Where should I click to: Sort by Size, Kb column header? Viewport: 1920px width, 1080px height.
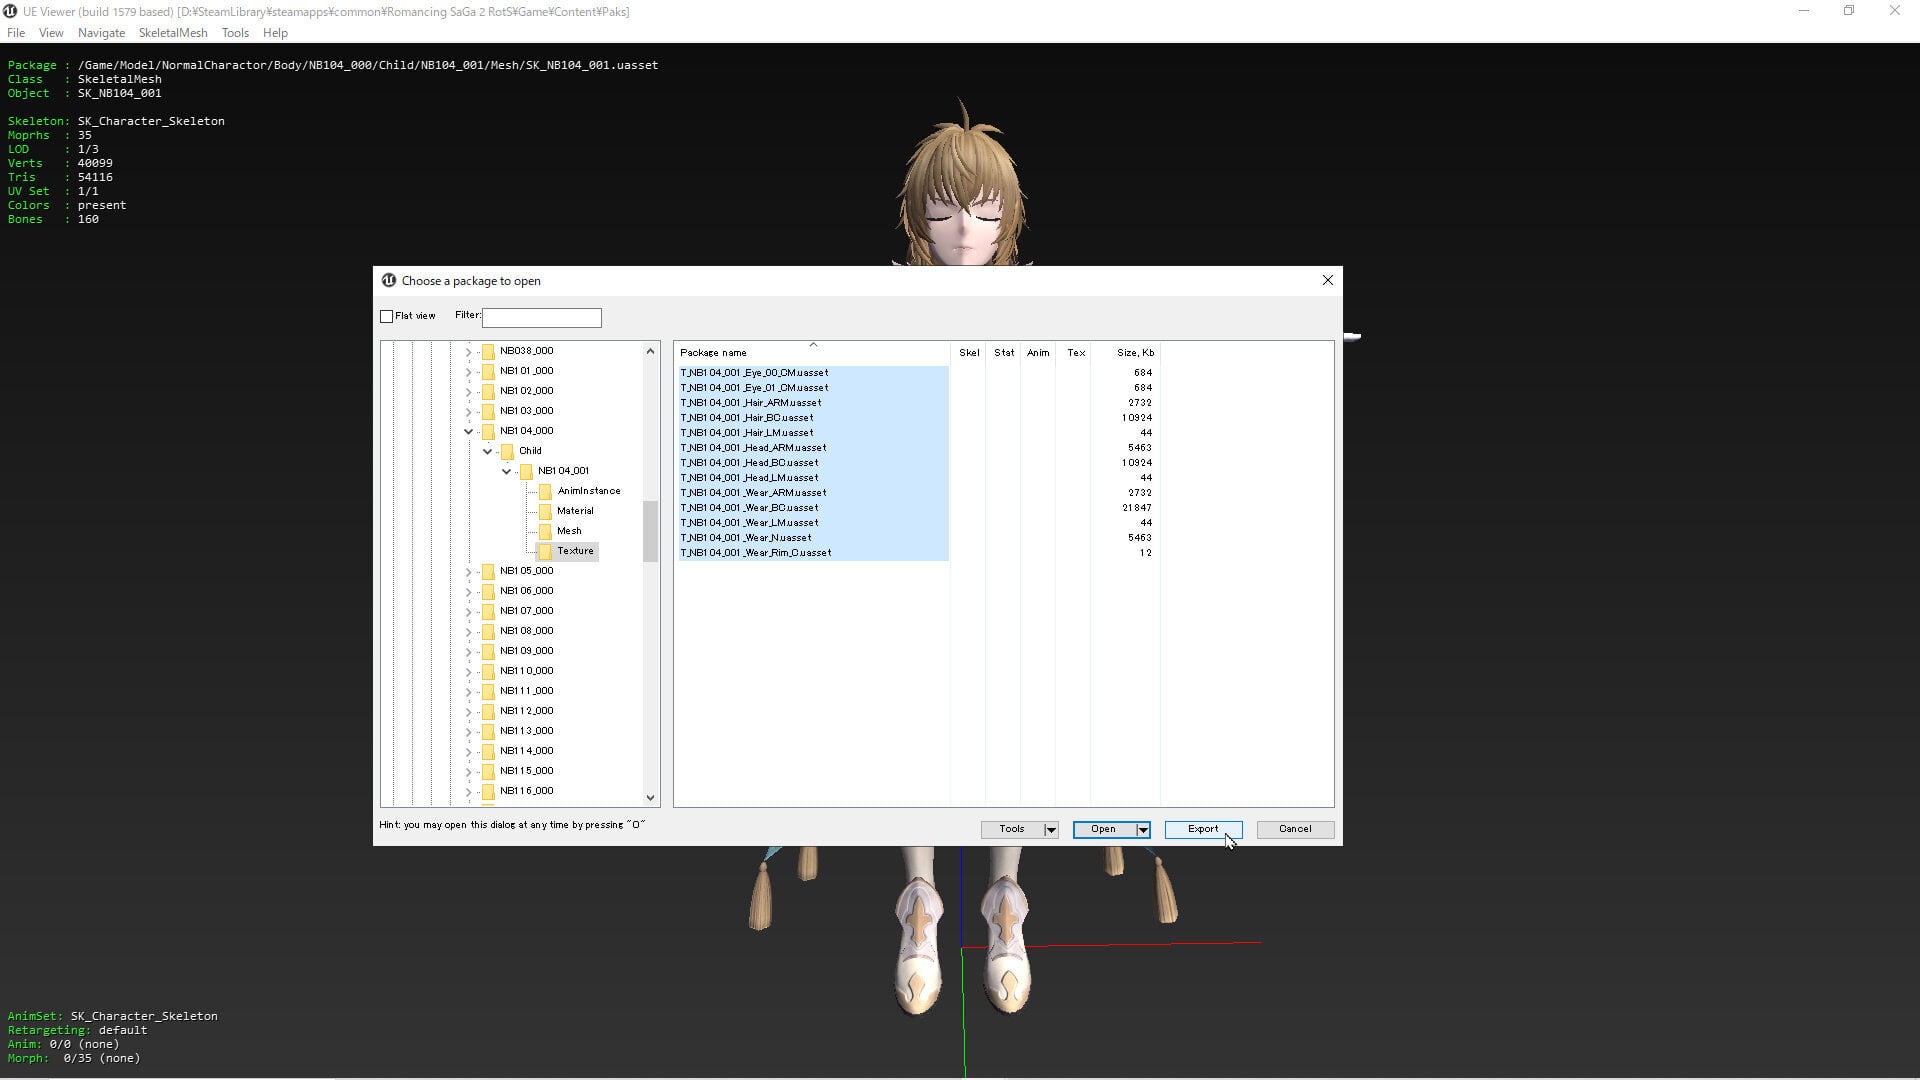click(1125, 353)
